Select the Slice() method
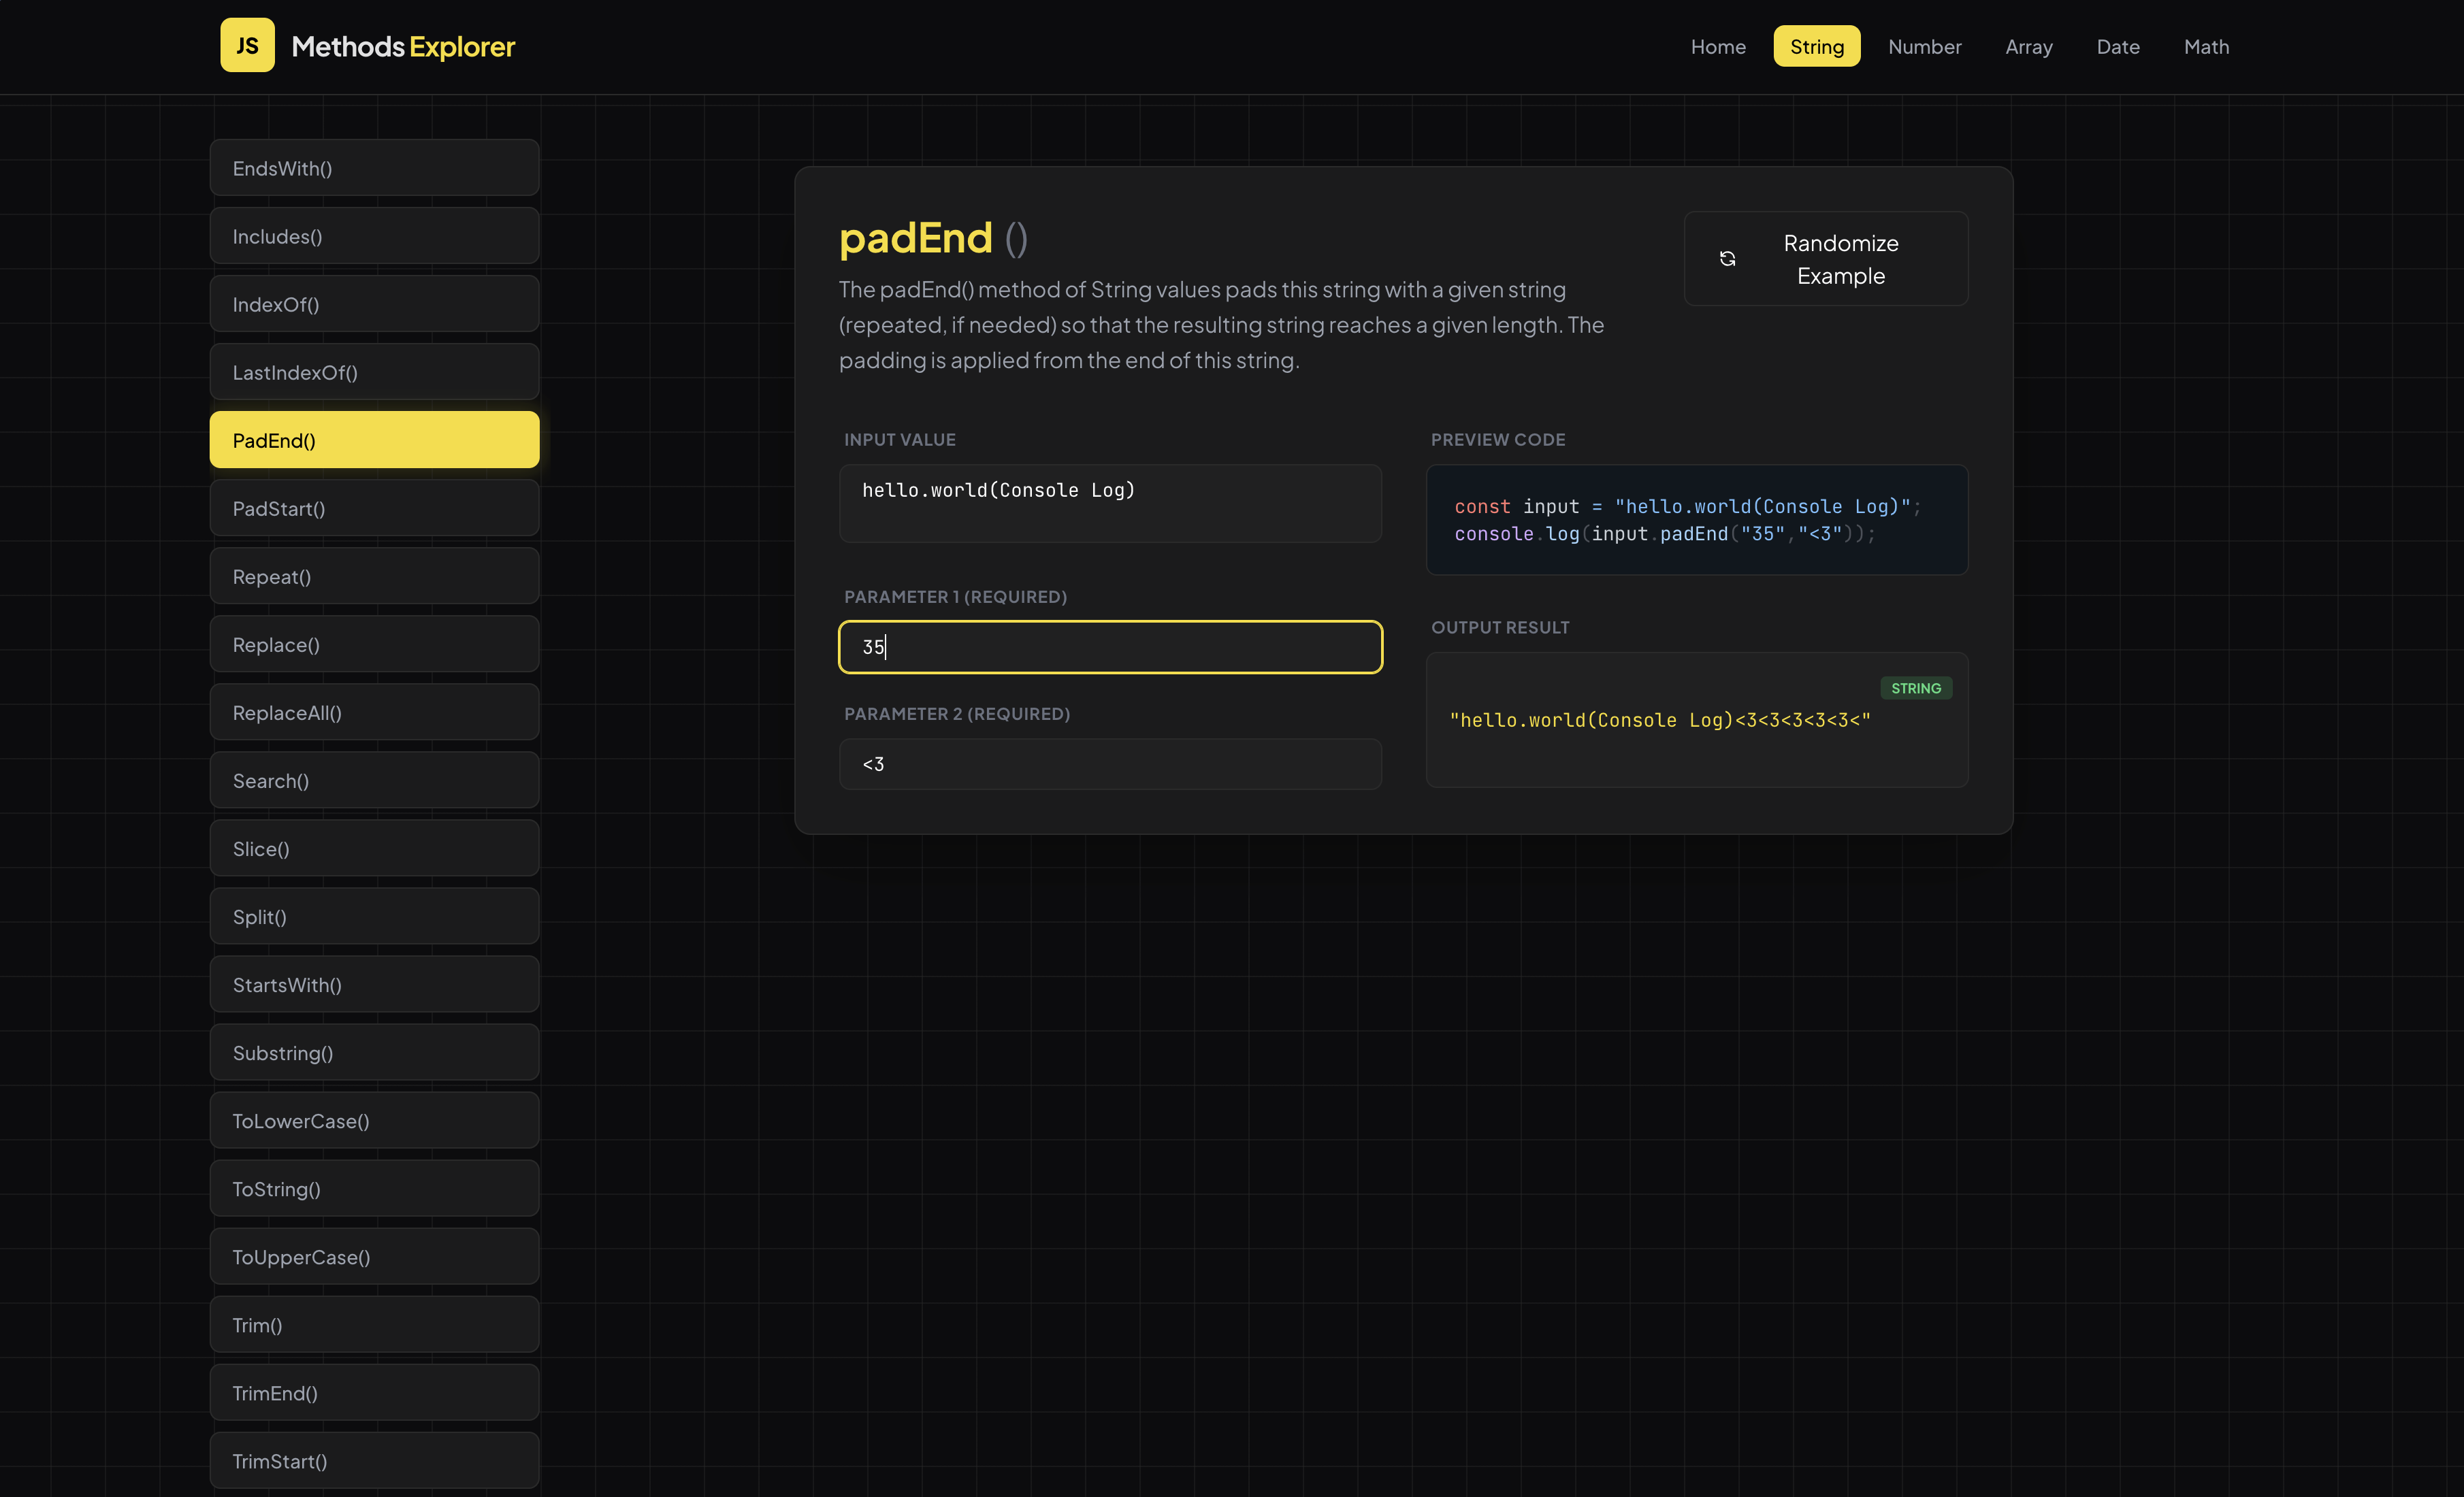The width and height of the screenshot is (2464, 1497). point(375,848)
